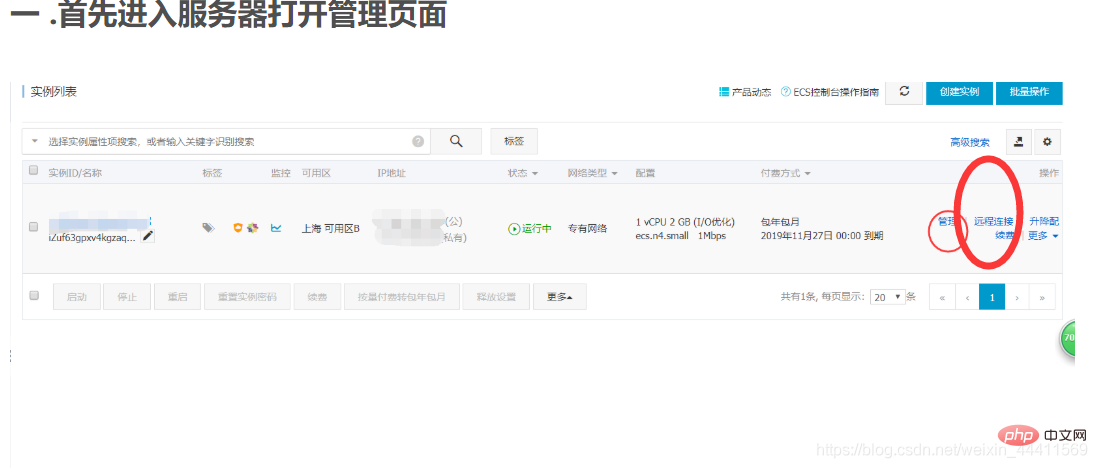Image resolution: width=1097 pixels, height=468 pixels.
Task: Open the page size 20 dropdown
Action: click(887, 297)
